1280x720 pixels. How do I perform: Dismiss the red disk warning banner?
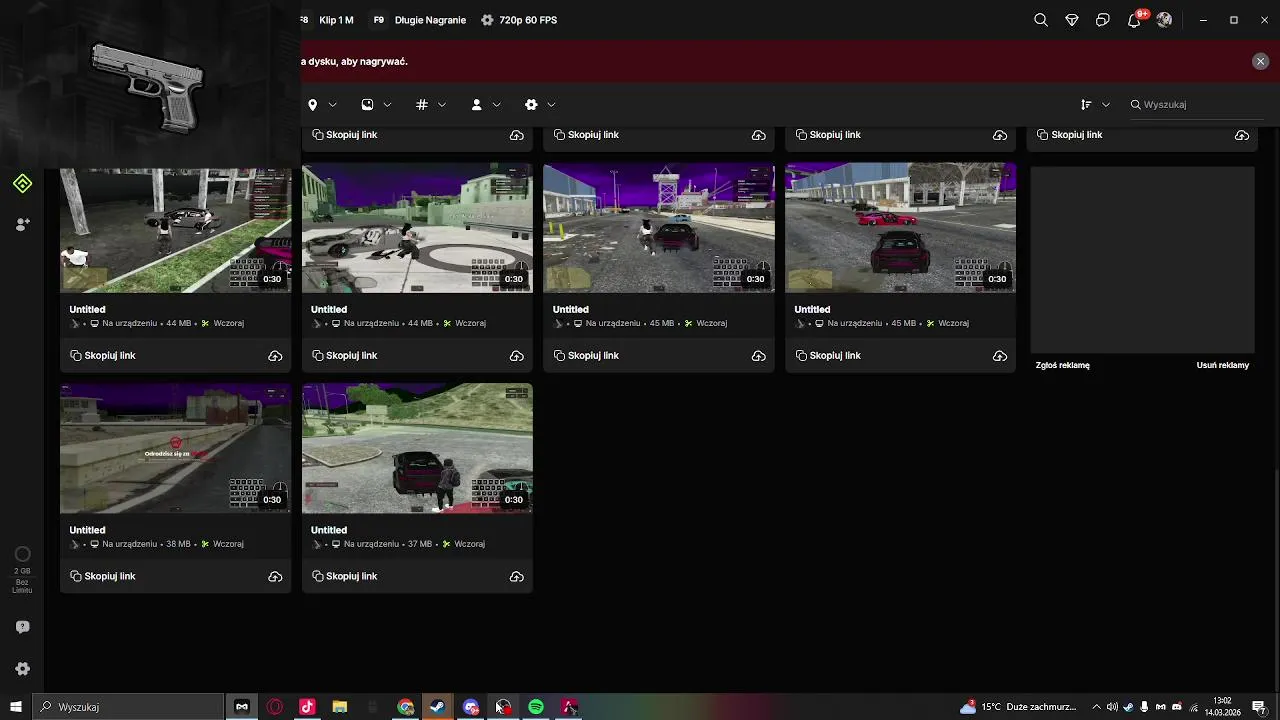point(1260,61)
